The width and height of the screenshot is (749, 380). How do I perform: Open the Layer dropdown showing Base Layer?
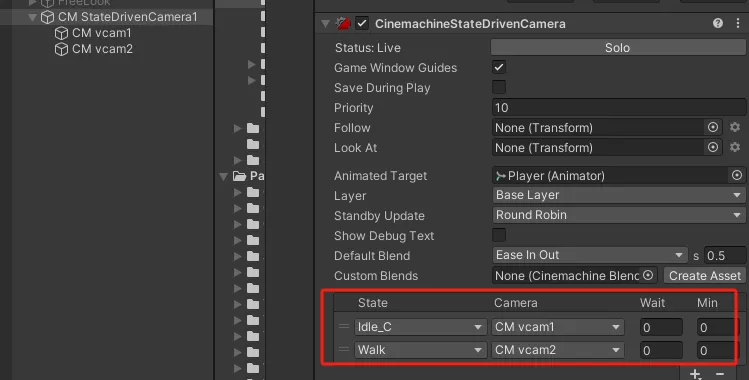[x=619, y=195]
